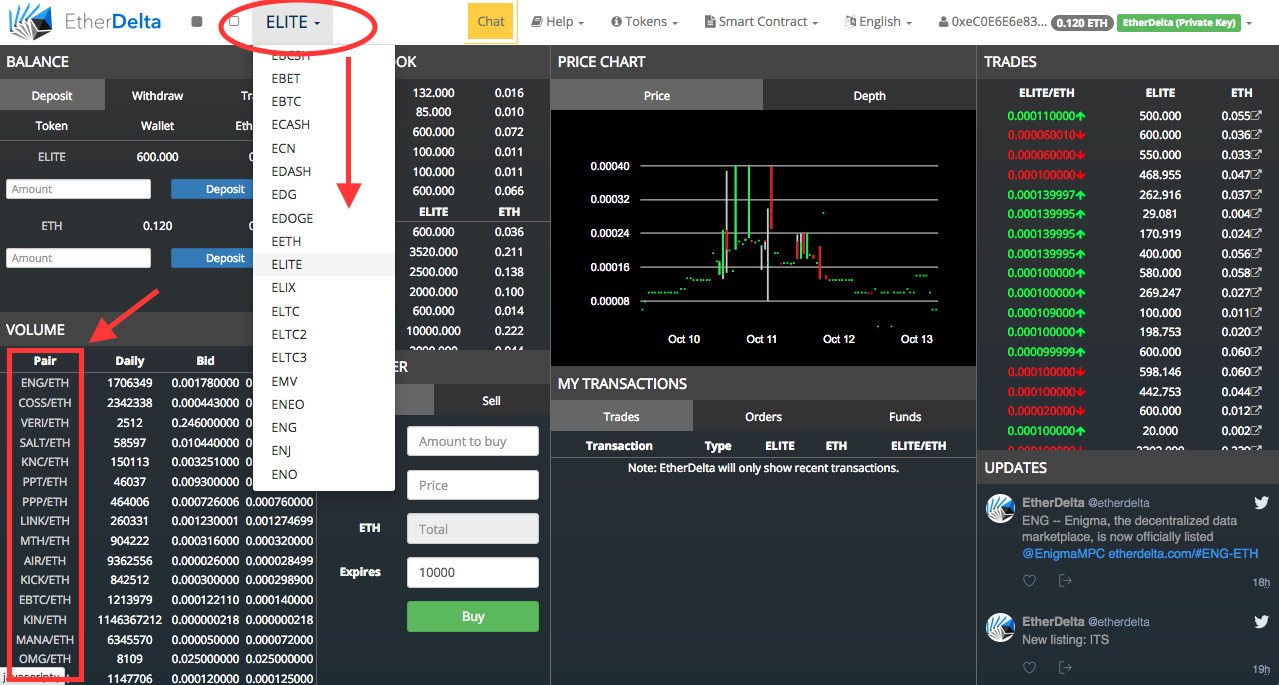Open the etherdelta.com/#ENG-ETH link

pyautogui.click(x=1183, y=553)
